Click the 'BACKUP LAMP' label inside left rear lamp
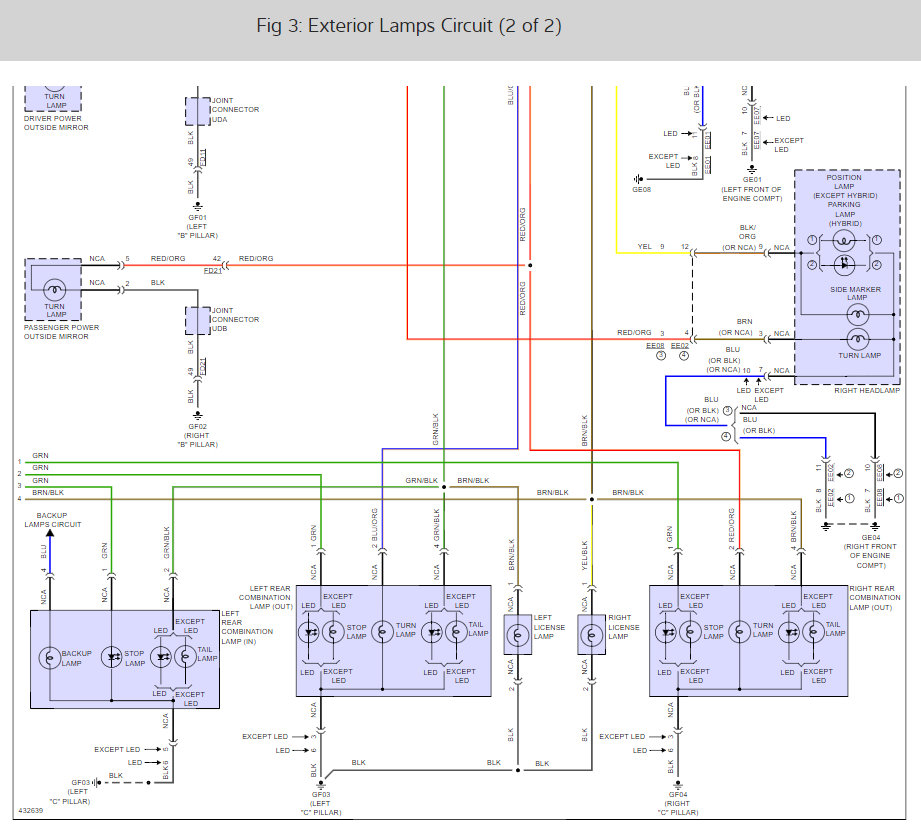The width and height of the screenshot is (921, 833). point(76,659)
